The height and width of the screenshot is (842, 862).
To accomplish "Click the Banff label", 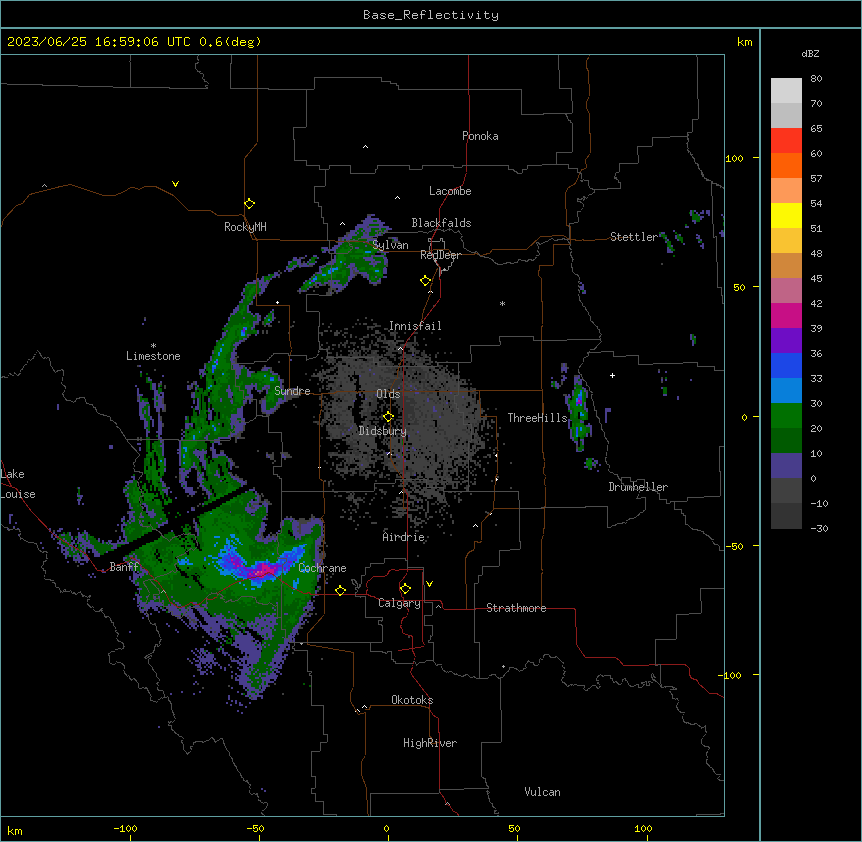I will tap(124, 567).
